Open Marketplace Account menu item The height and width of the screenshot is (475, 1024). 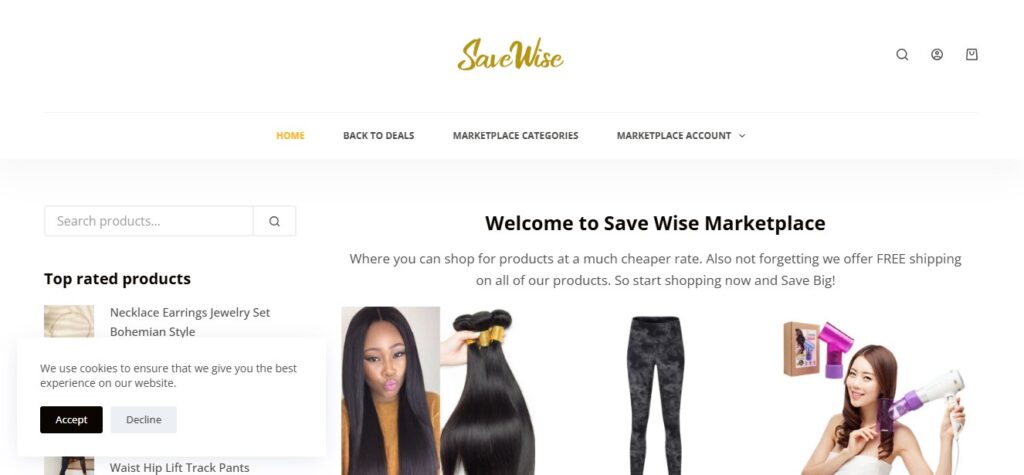[x=673, y=136]
